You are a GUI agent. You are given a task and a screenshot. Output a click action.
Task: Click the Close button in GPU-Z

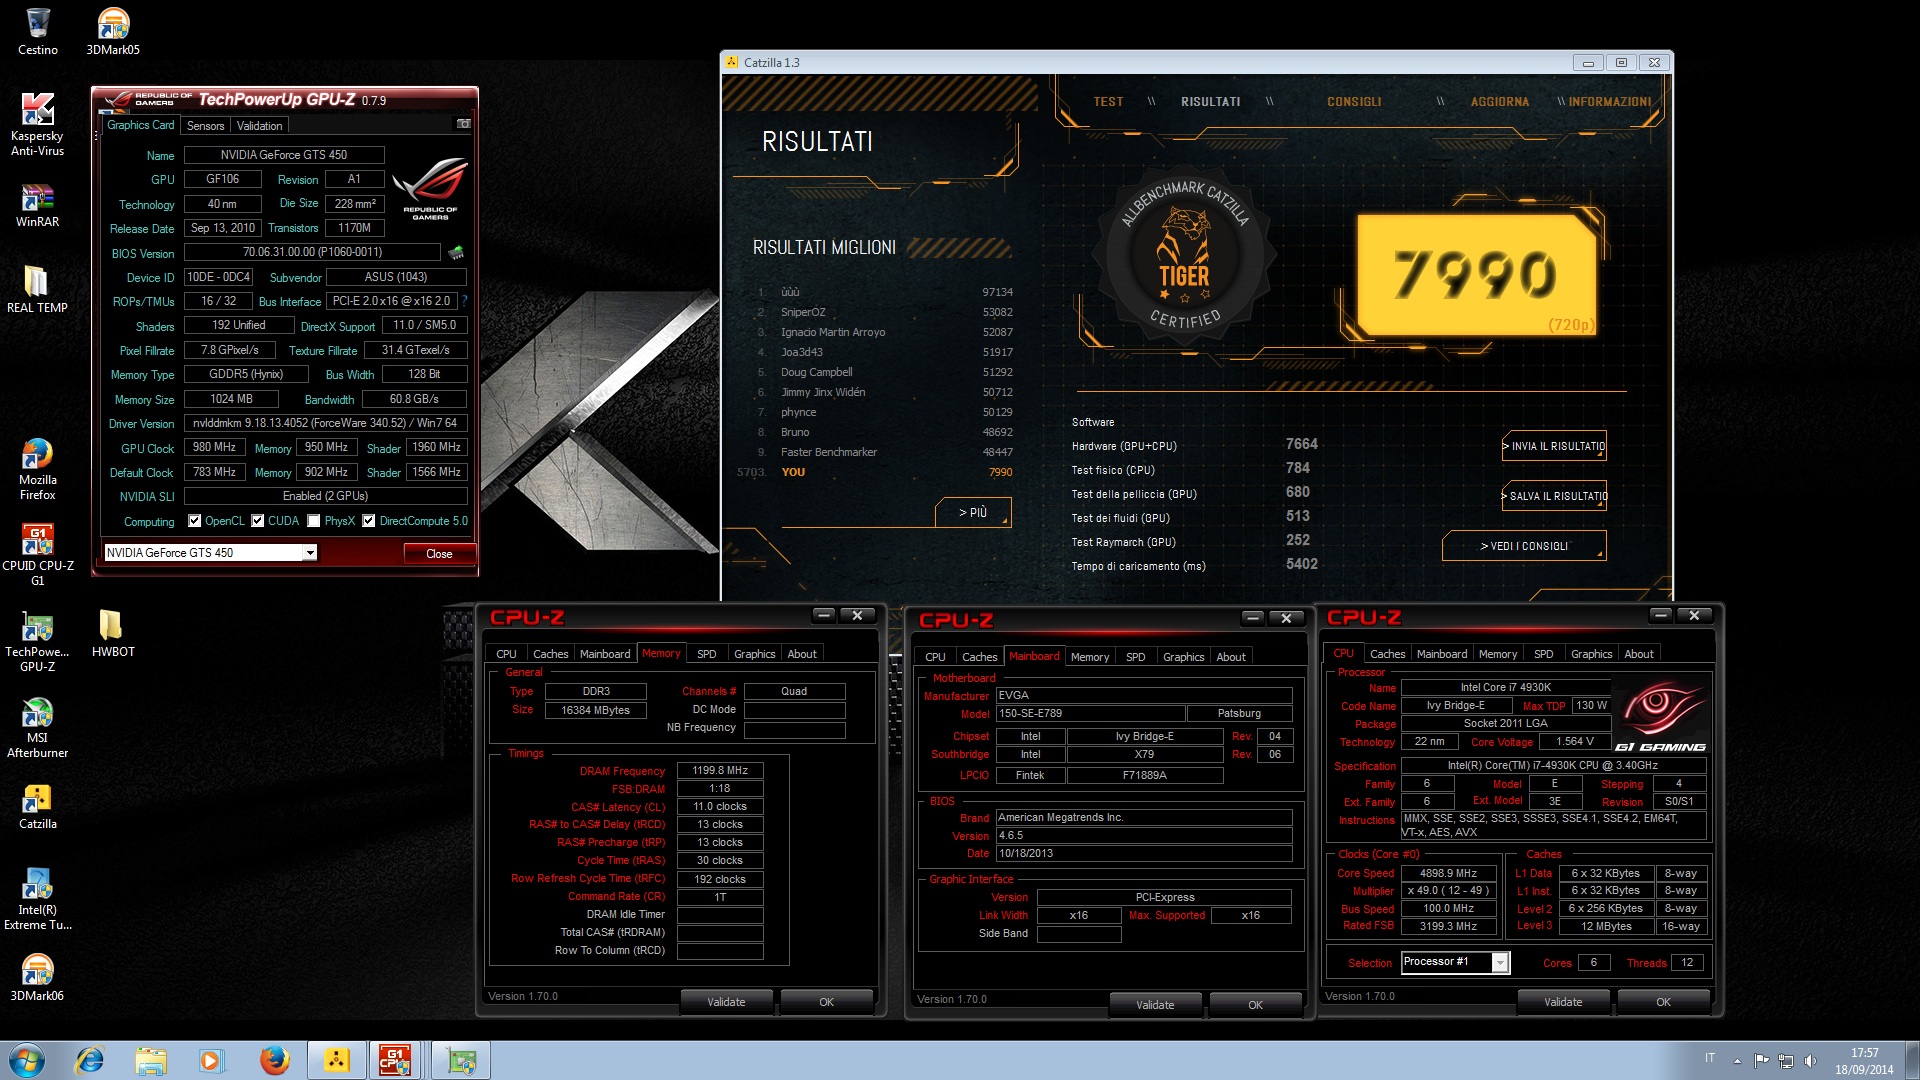[439, 554]
